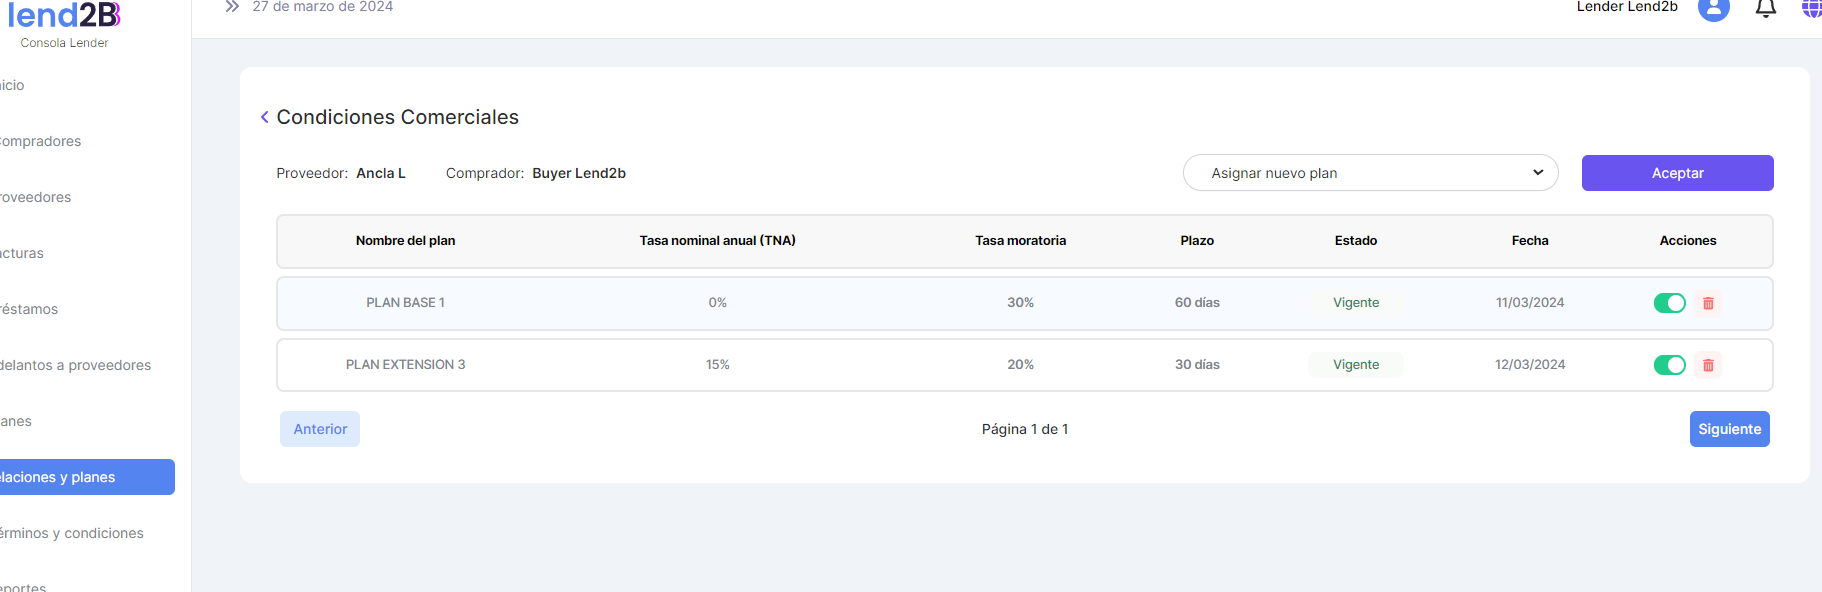Viewport: 1822px width, 592px height.
Task: Open Compradores in the sidebar
Action: pos(41,141)
